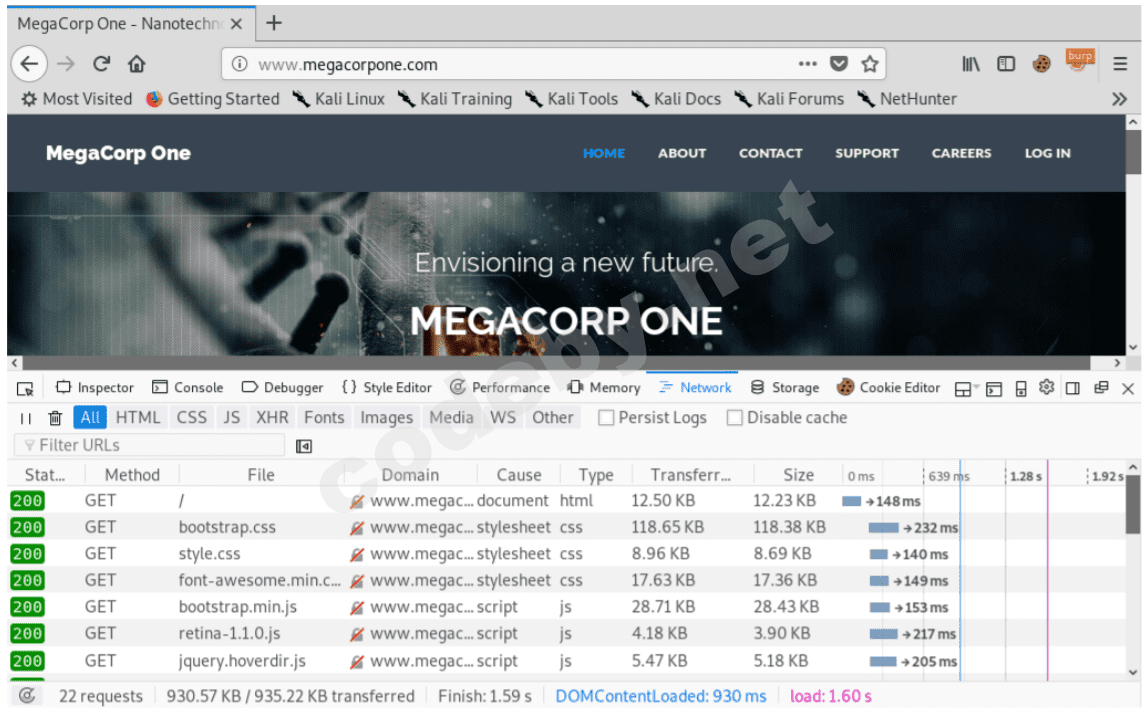The width and height of the screenshot is (1147, 713).
Task: Enable the Persist Logs checkbox
Action: 606,418
